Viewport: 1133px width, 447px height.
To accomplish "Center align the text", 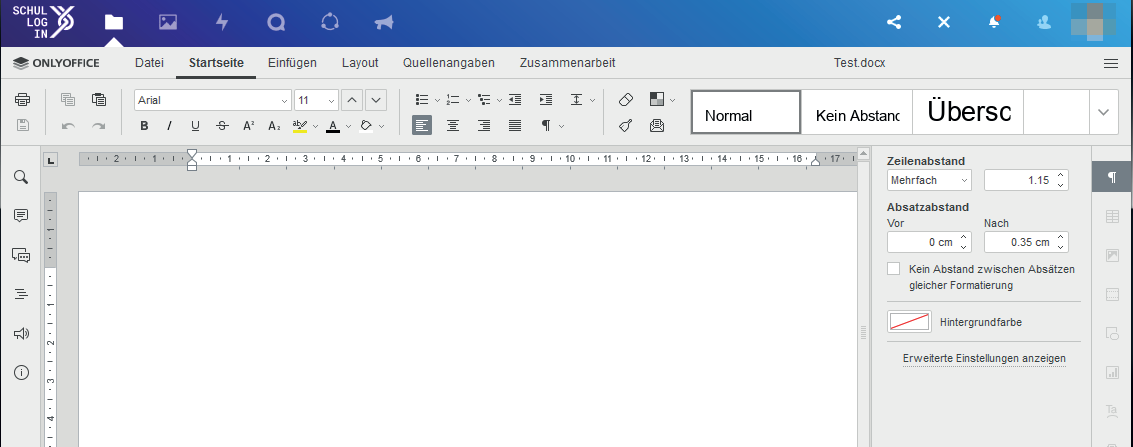I will [453, 126].
